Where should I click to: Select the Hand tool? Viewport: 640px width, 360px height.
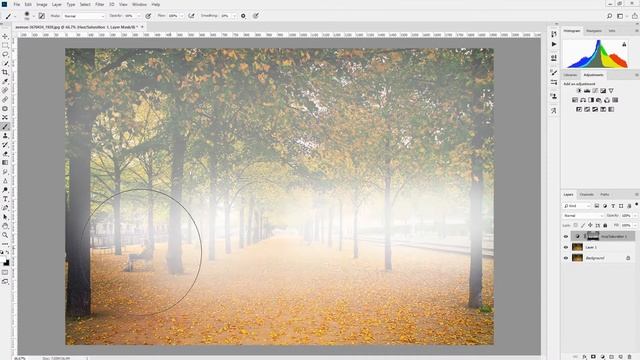(x=5, y=226)
